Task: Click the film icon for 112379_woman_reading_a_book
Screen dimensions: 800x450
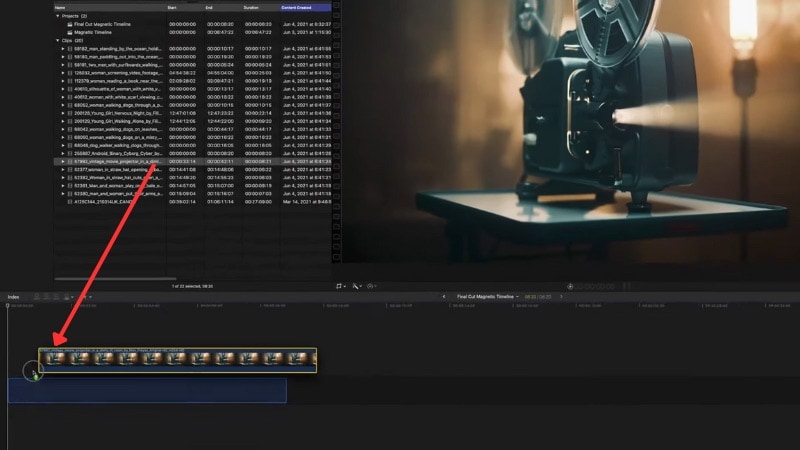Action: click(x=70, y=81)
